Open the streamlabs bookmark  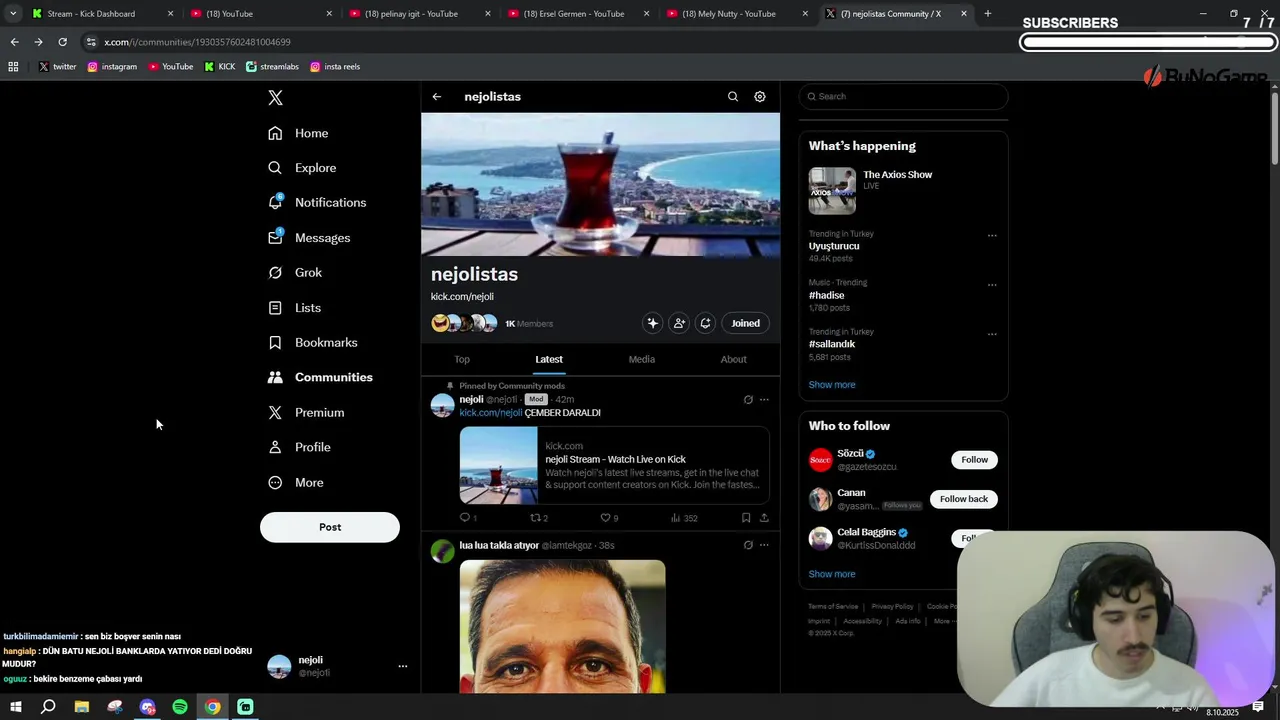(273, 67)
